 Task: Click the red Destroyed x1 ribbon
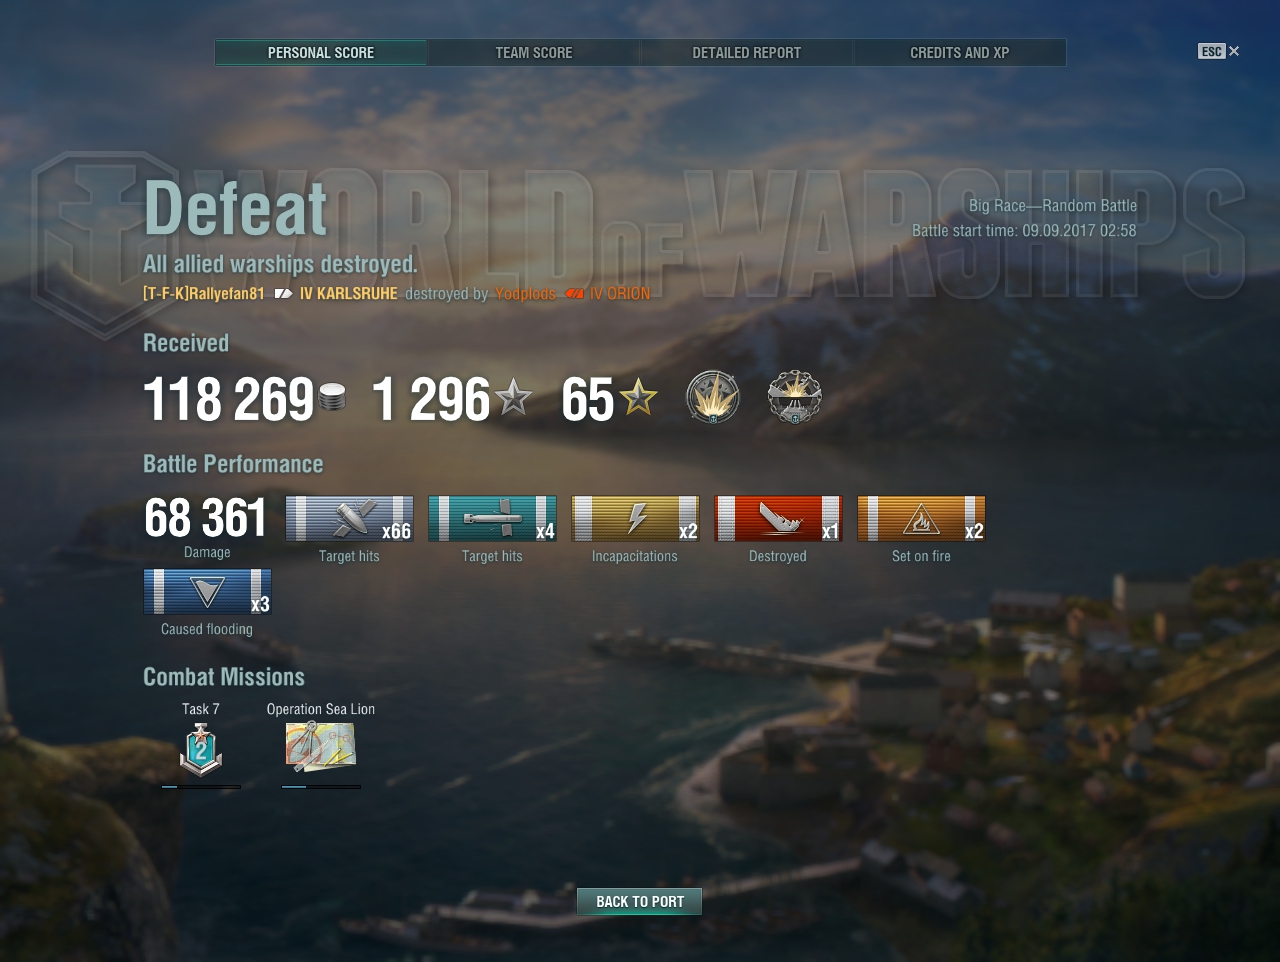coord(778,519)
